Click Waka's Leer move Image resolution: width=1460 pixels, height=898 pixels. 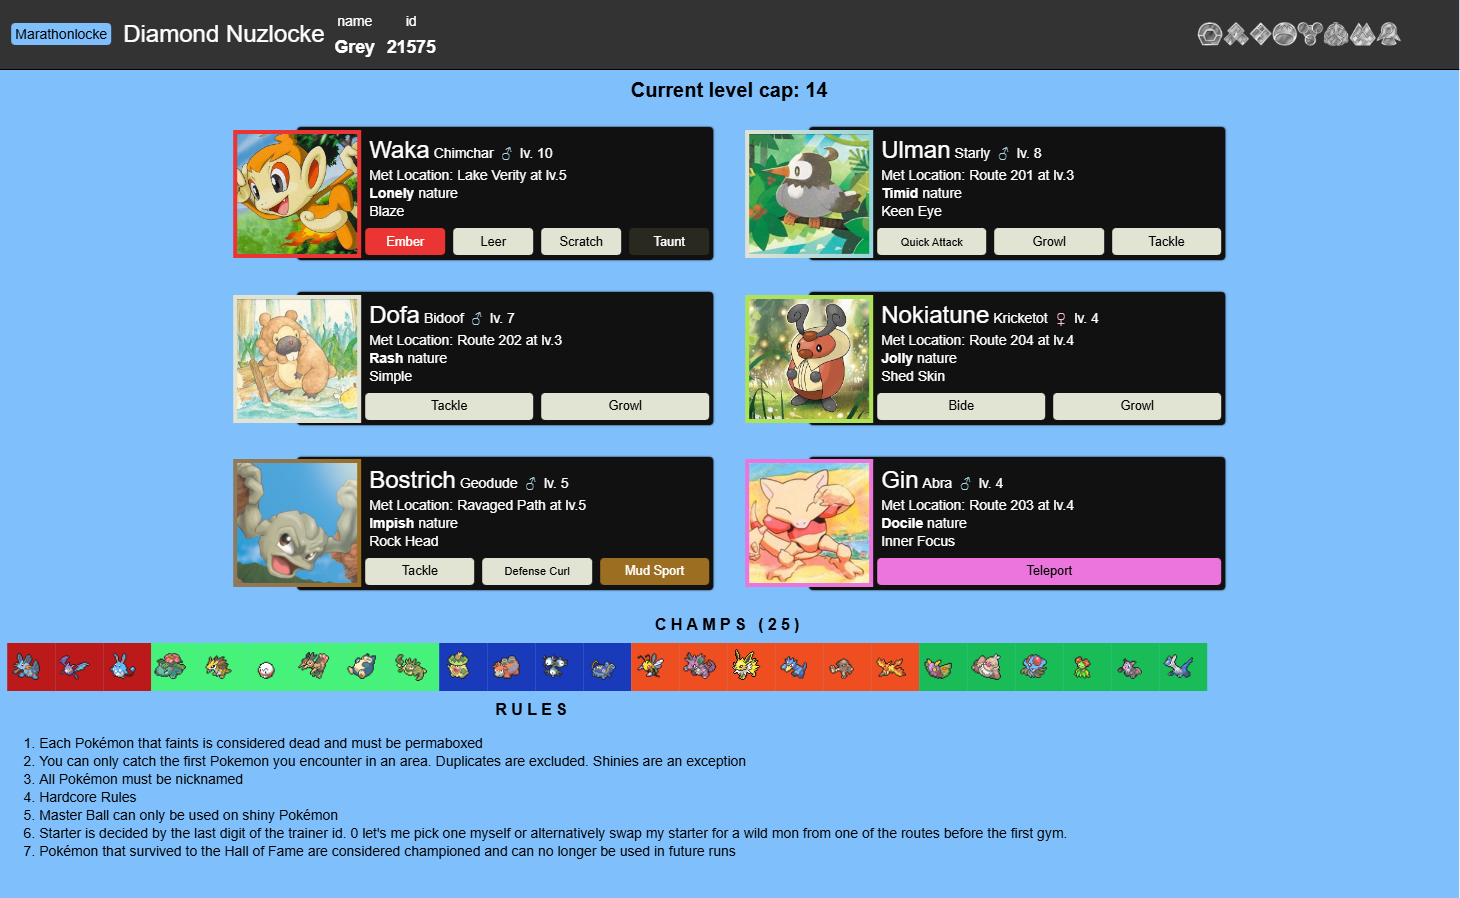click(x=493, y=241)
